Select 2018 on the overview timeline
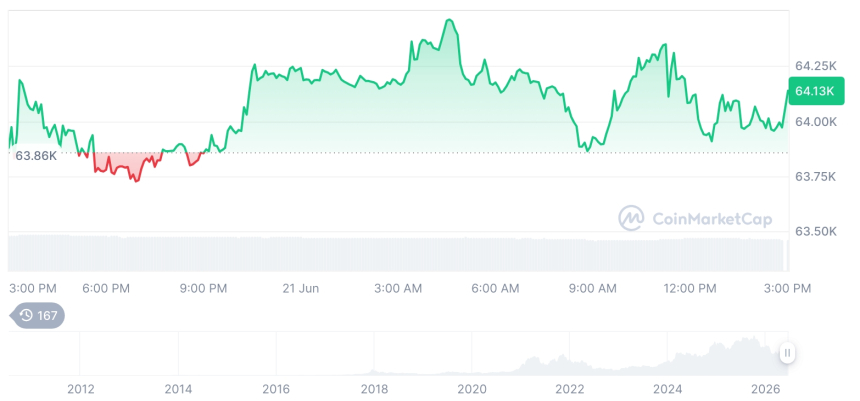This screenshot has width=860, height=401. pos(374,389)
